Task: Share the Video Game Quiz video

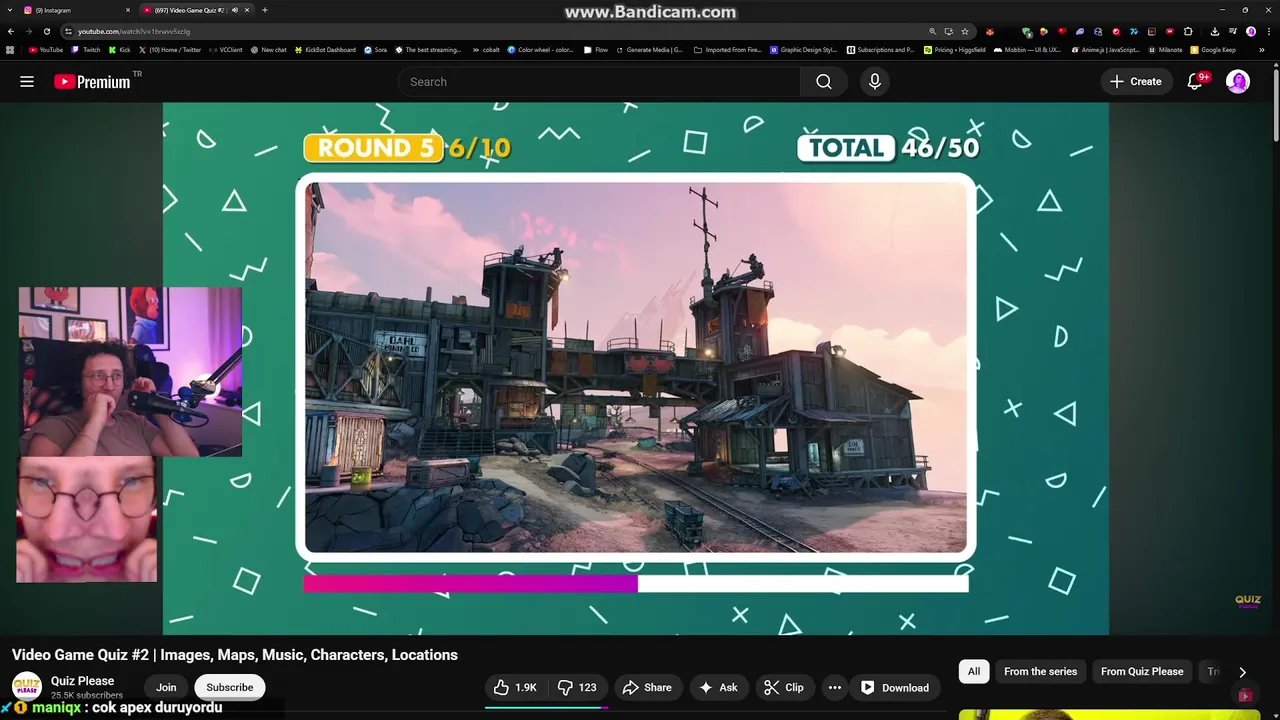Action: pyautogui.click(x=647, y=688)
